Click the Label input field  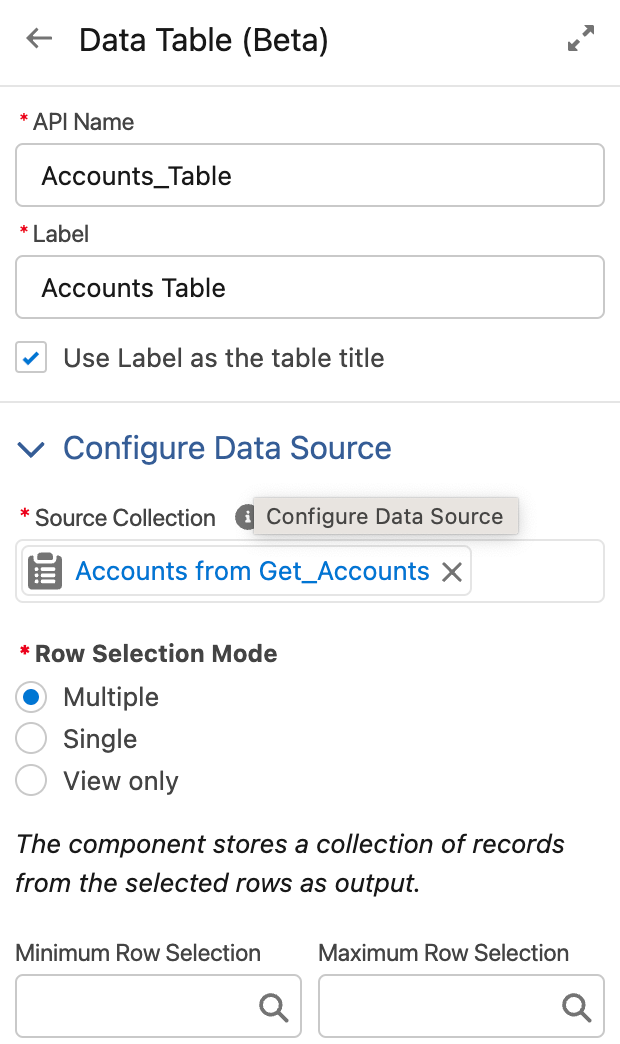coord(310,287)
